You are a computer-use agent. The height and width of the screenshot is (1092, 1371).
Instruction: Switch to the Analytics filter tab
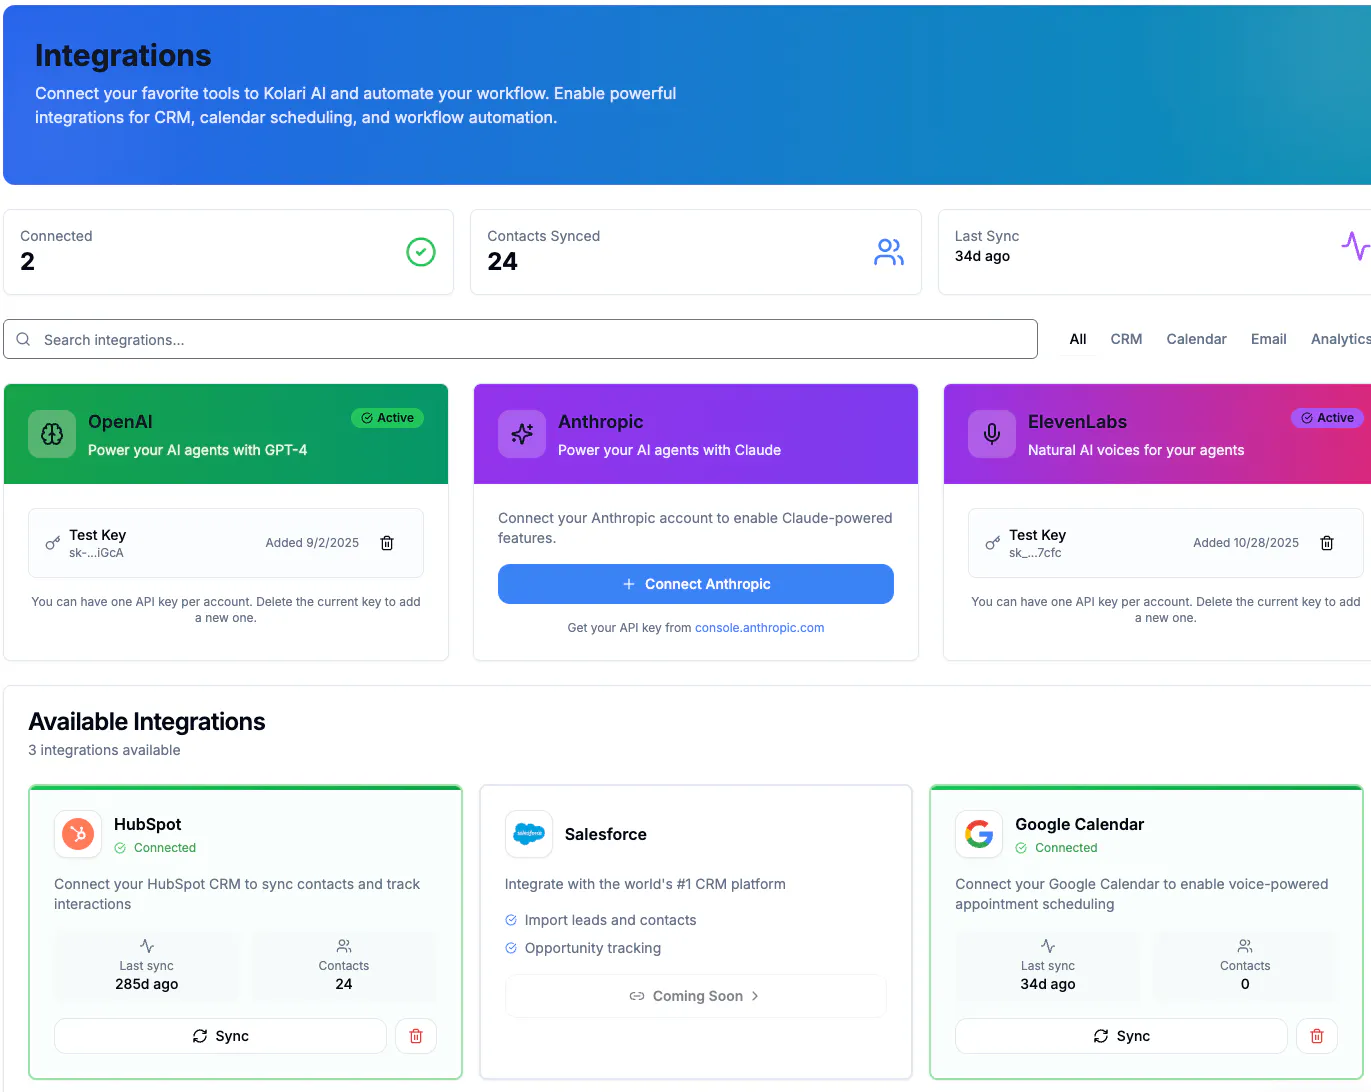coord(1341,339)
